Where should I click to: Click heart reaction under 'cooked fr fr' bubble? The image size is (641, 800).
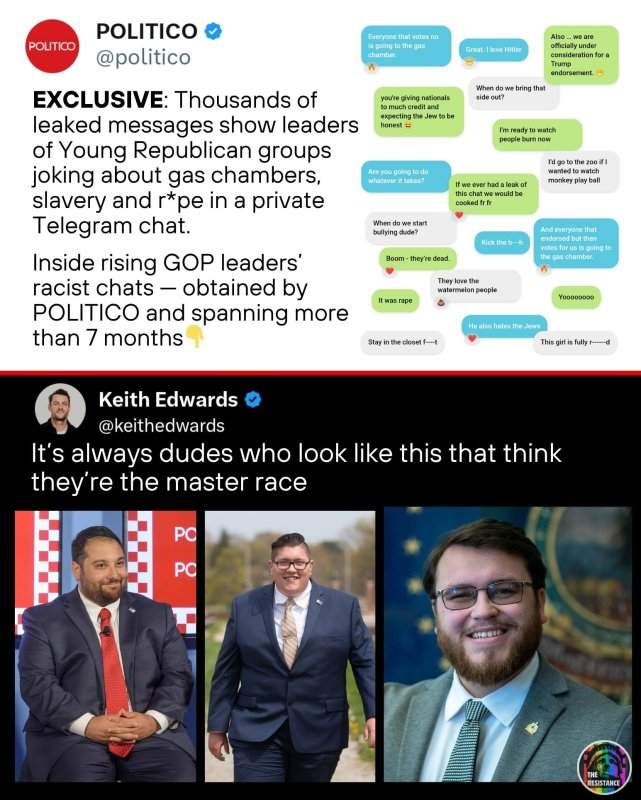click(459, 215)
